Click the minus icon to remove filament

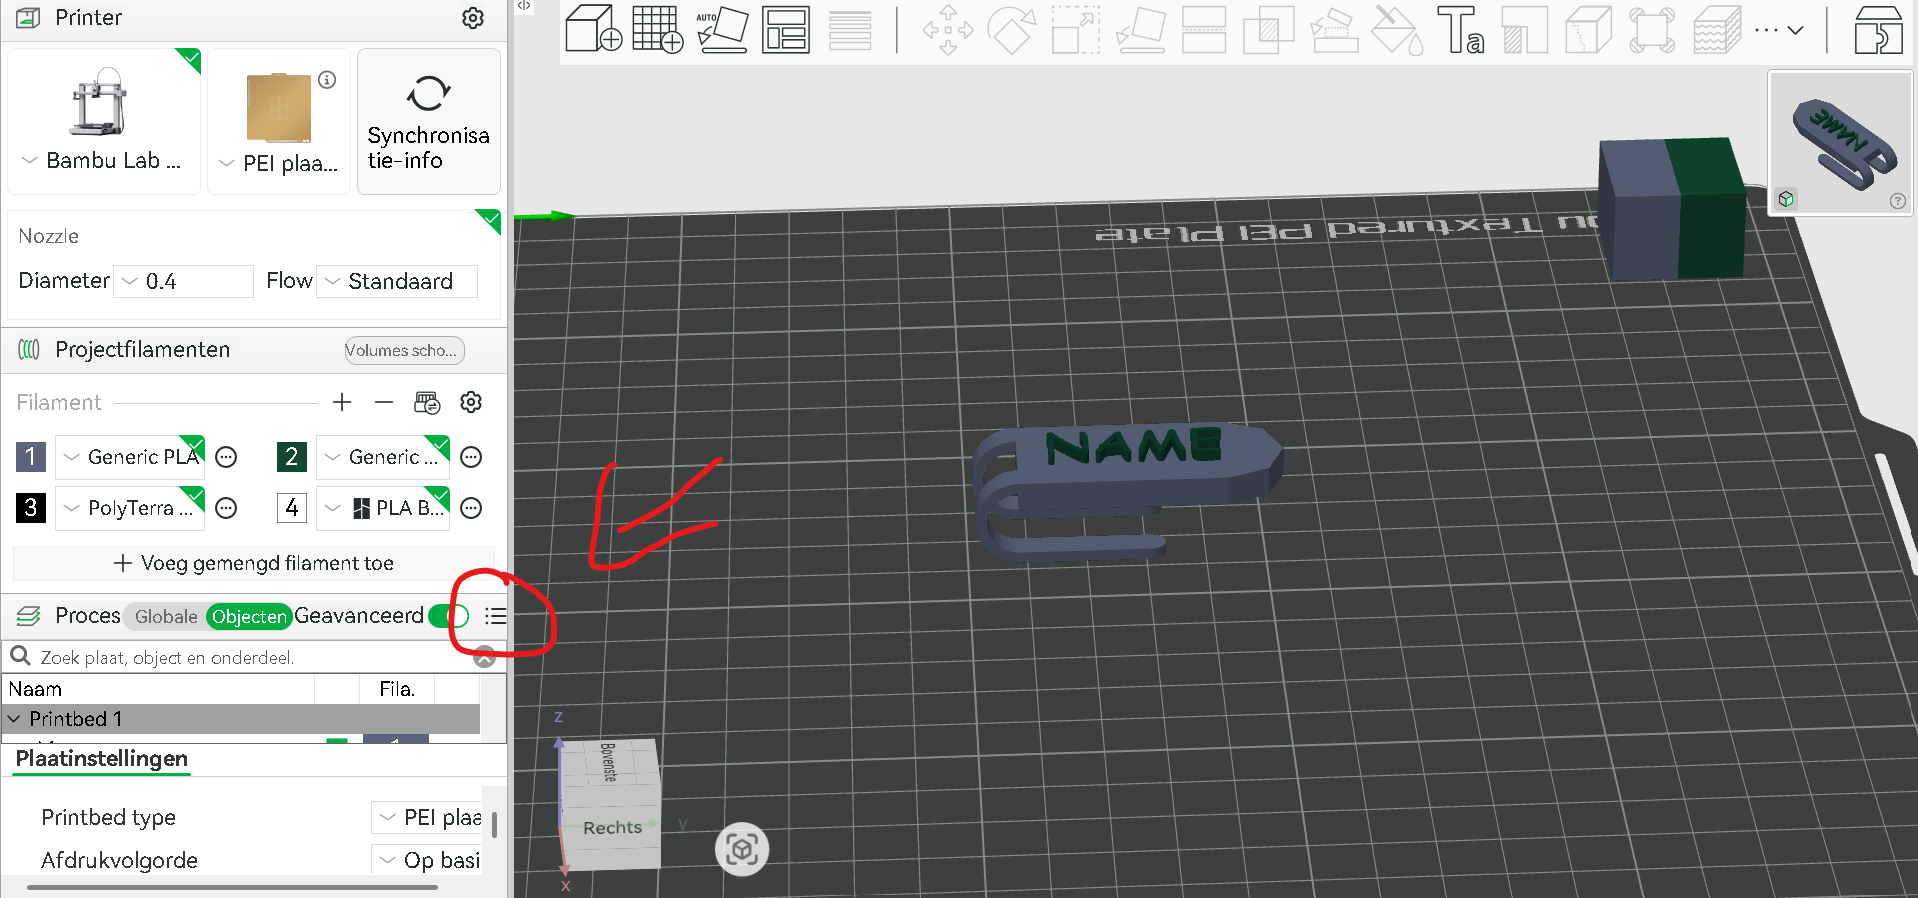tap(384, 402)
